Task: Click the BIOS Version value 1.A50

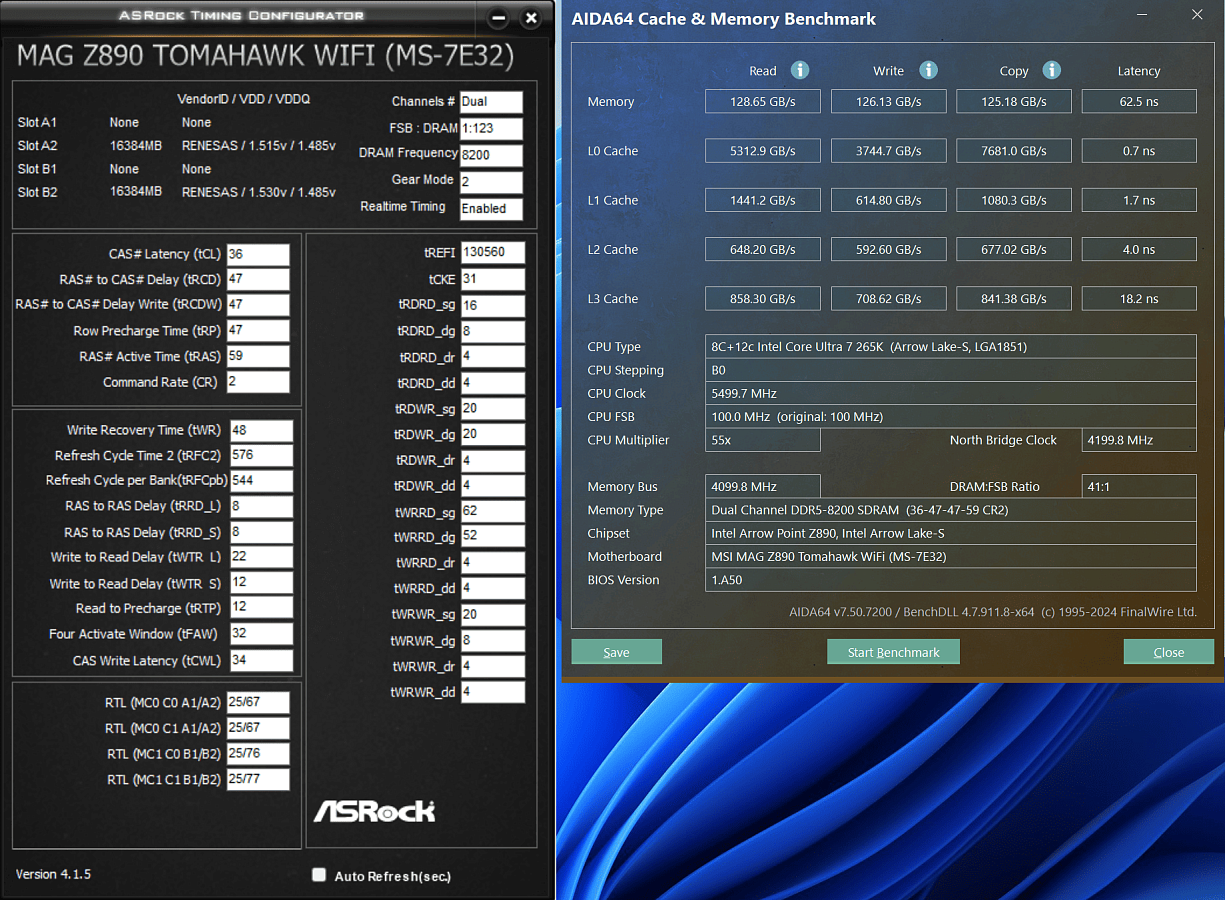Action: pos(951,580)
